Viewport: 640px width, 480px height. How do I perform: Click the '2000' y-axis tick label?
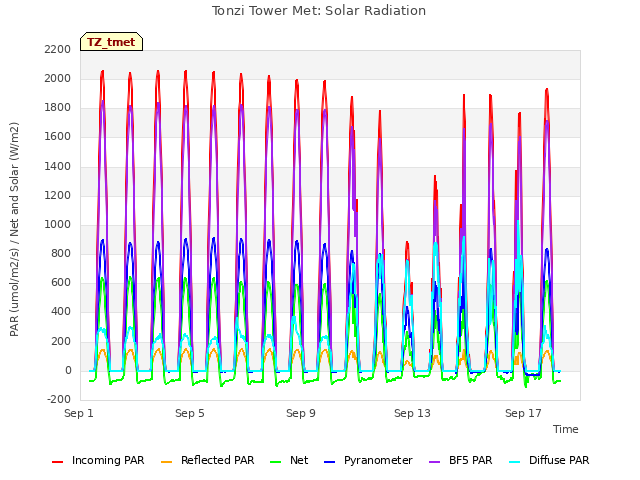pos(58,78)
